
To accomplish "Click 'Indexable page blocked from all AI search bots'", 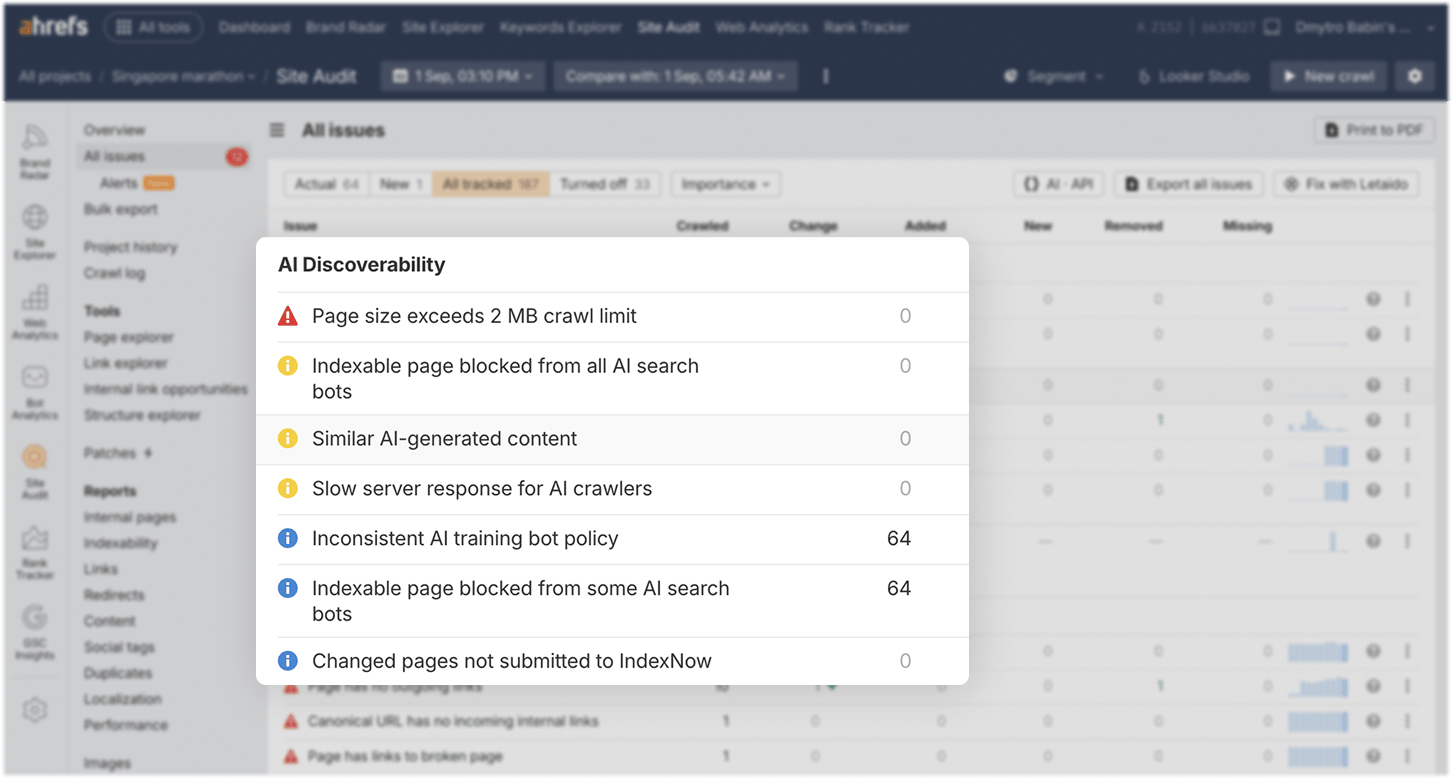I will click(x=505, y=379).
